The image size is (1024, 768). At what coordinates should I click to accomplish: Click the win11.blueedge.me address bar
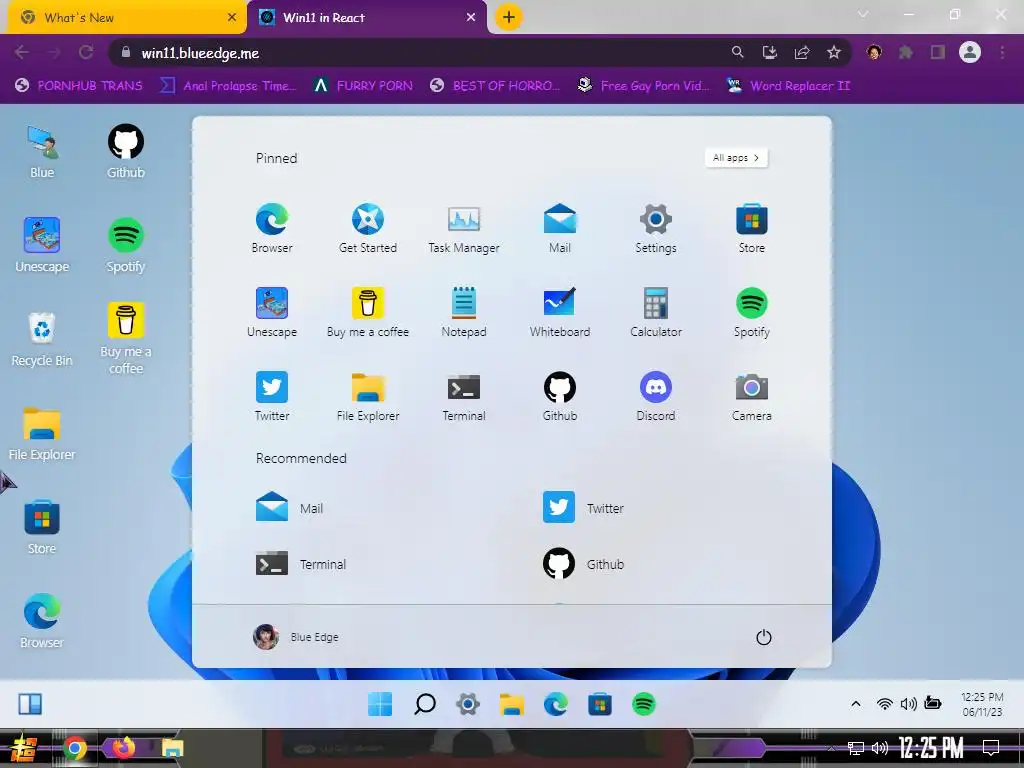418,53
